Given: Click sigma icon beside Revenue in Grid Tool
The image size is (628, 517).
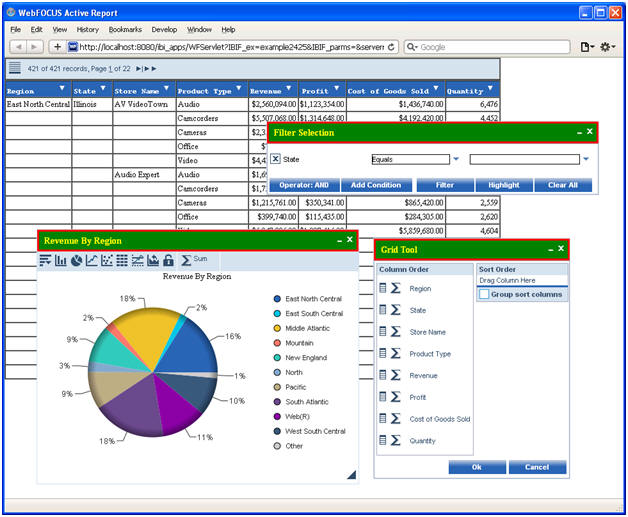Looking at the screenshot, I should (396, 375).
